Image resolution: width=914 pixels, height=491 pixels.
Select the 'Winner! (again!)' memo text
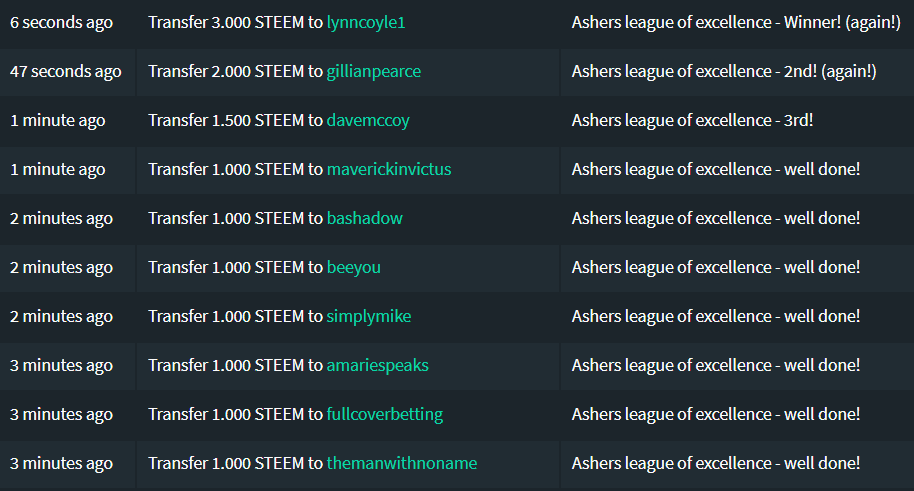[x=842, y=23]
